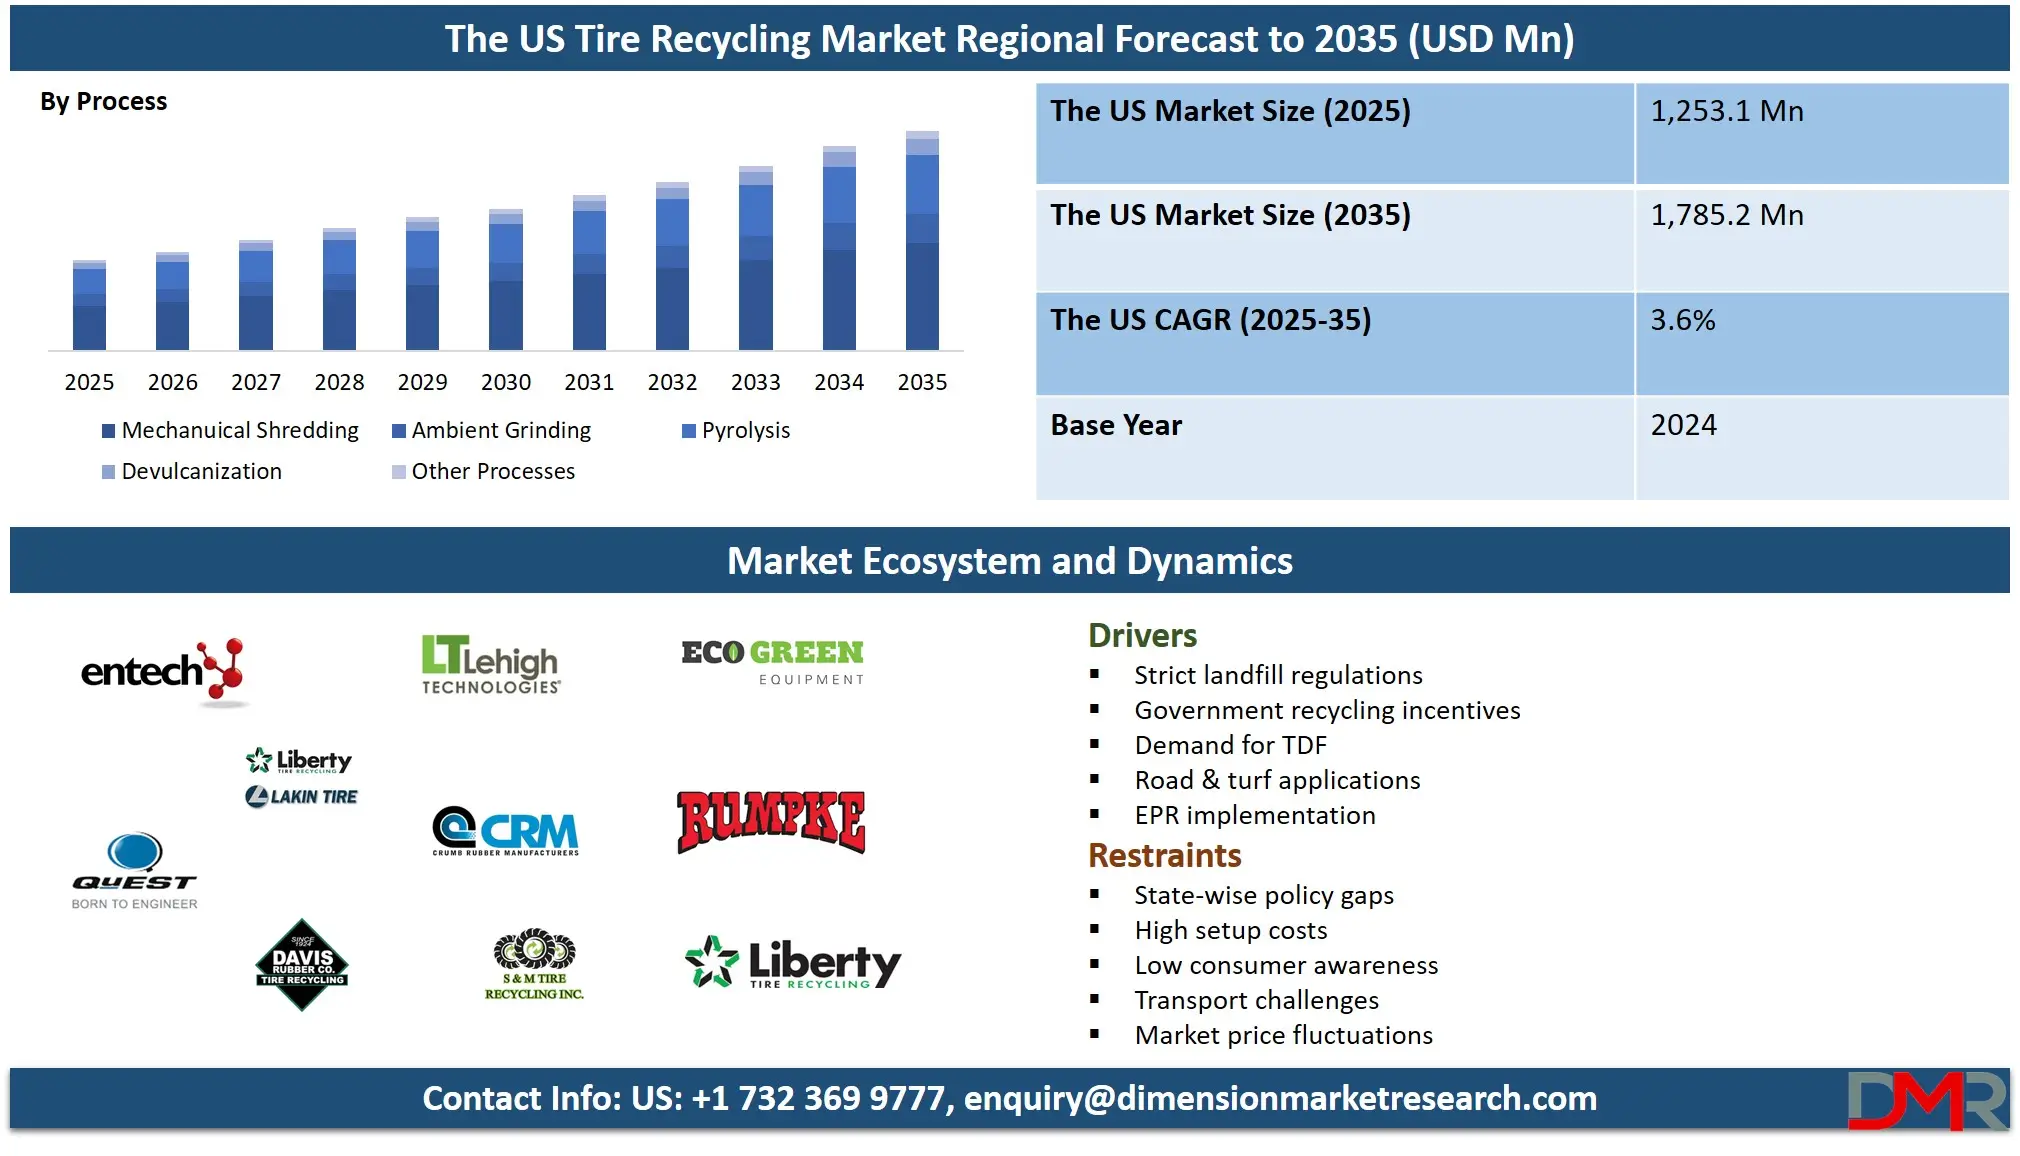
Task: Click the Eco Green Equipment logo
Action: point(773,662)
